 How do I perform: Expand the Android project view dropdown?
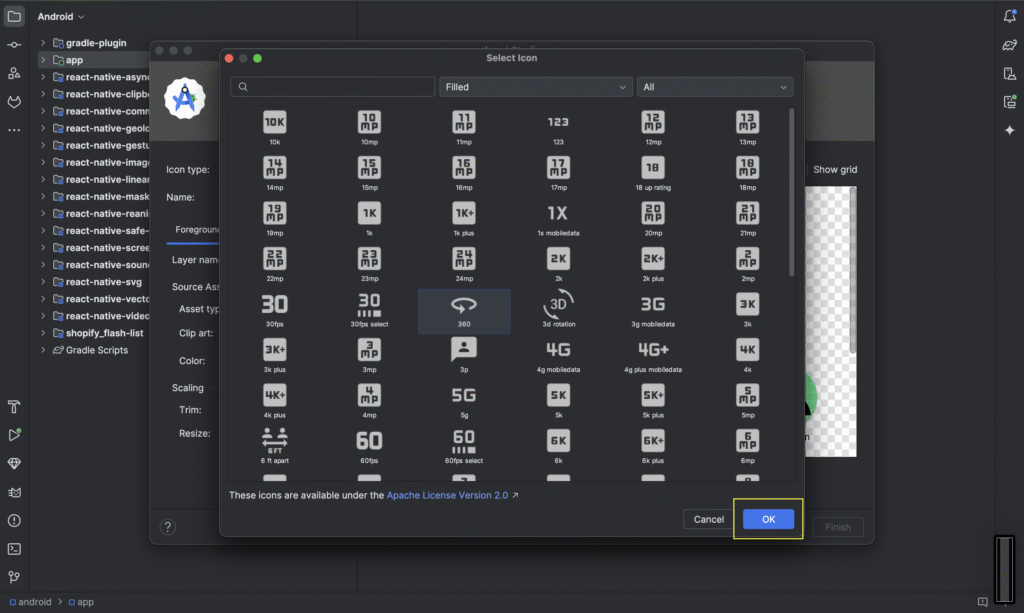61,17
